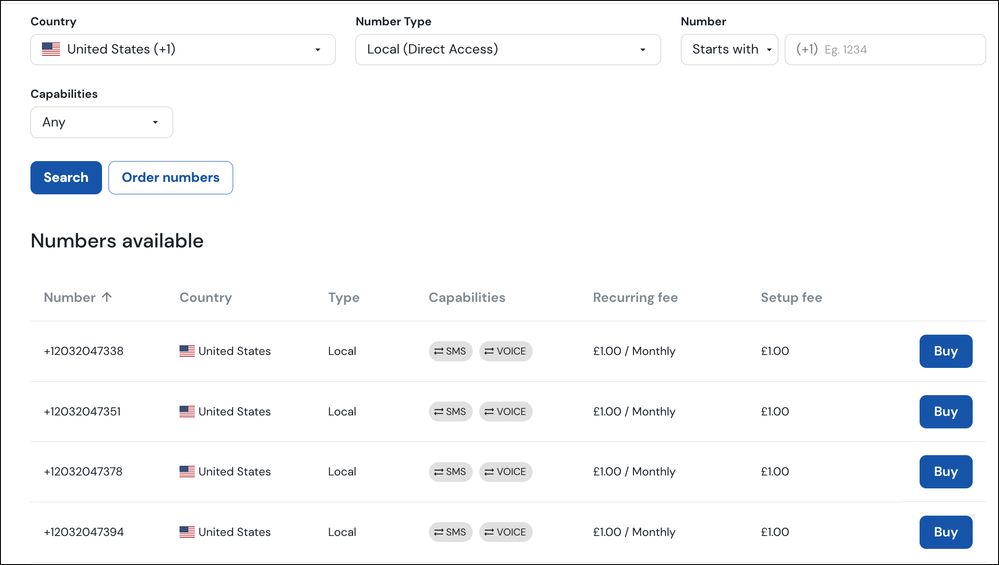Click VOICE badge for +12032047338
Image resolution: width=999 pixels, height=565 pixels.
(505, 351)
